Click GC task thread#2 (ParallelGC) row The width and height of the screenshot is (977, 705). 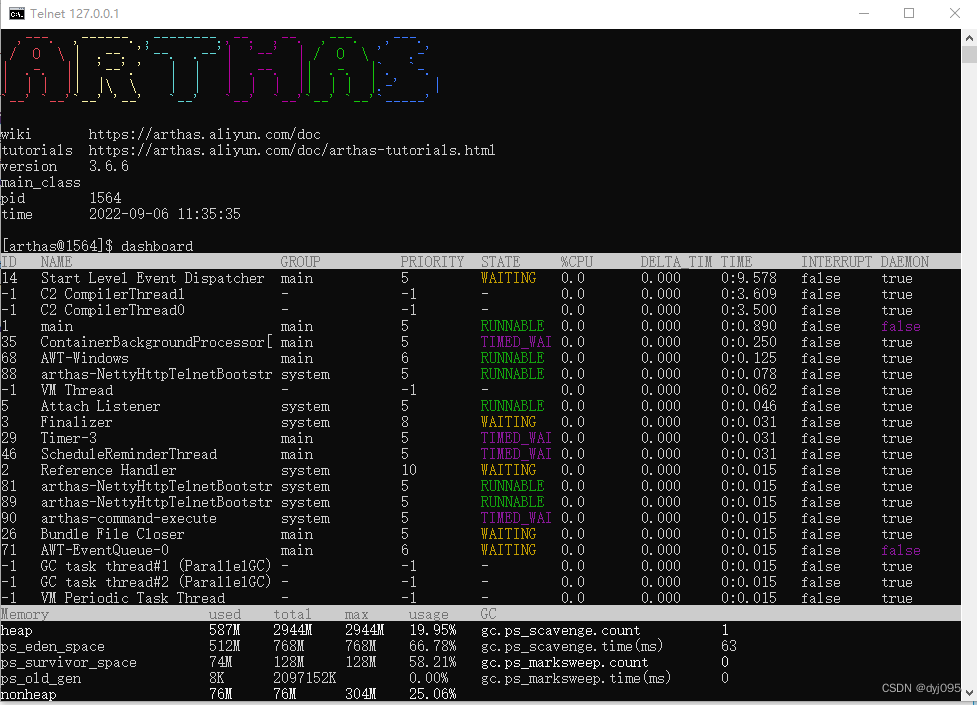tap(156, 582)
